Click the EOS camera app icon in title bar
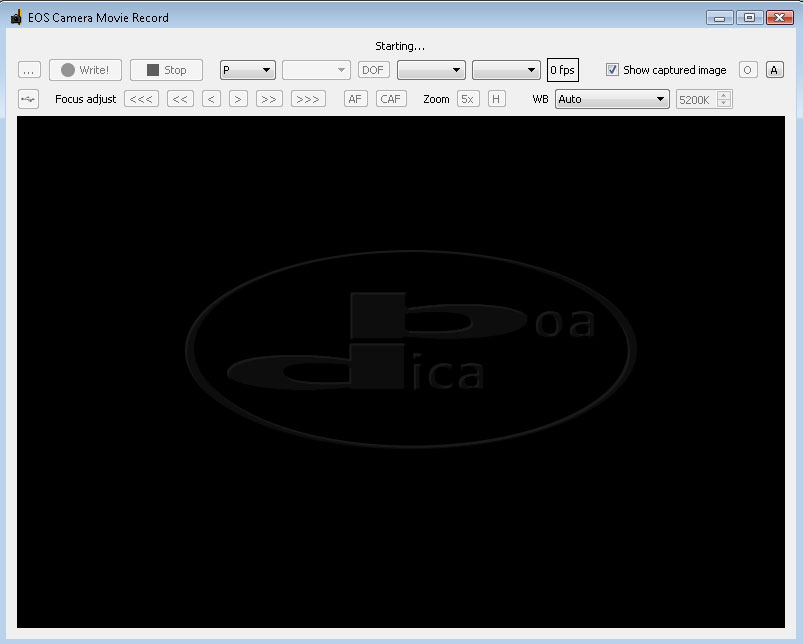Viewport: 803px width, 644px height. (16, 18)
